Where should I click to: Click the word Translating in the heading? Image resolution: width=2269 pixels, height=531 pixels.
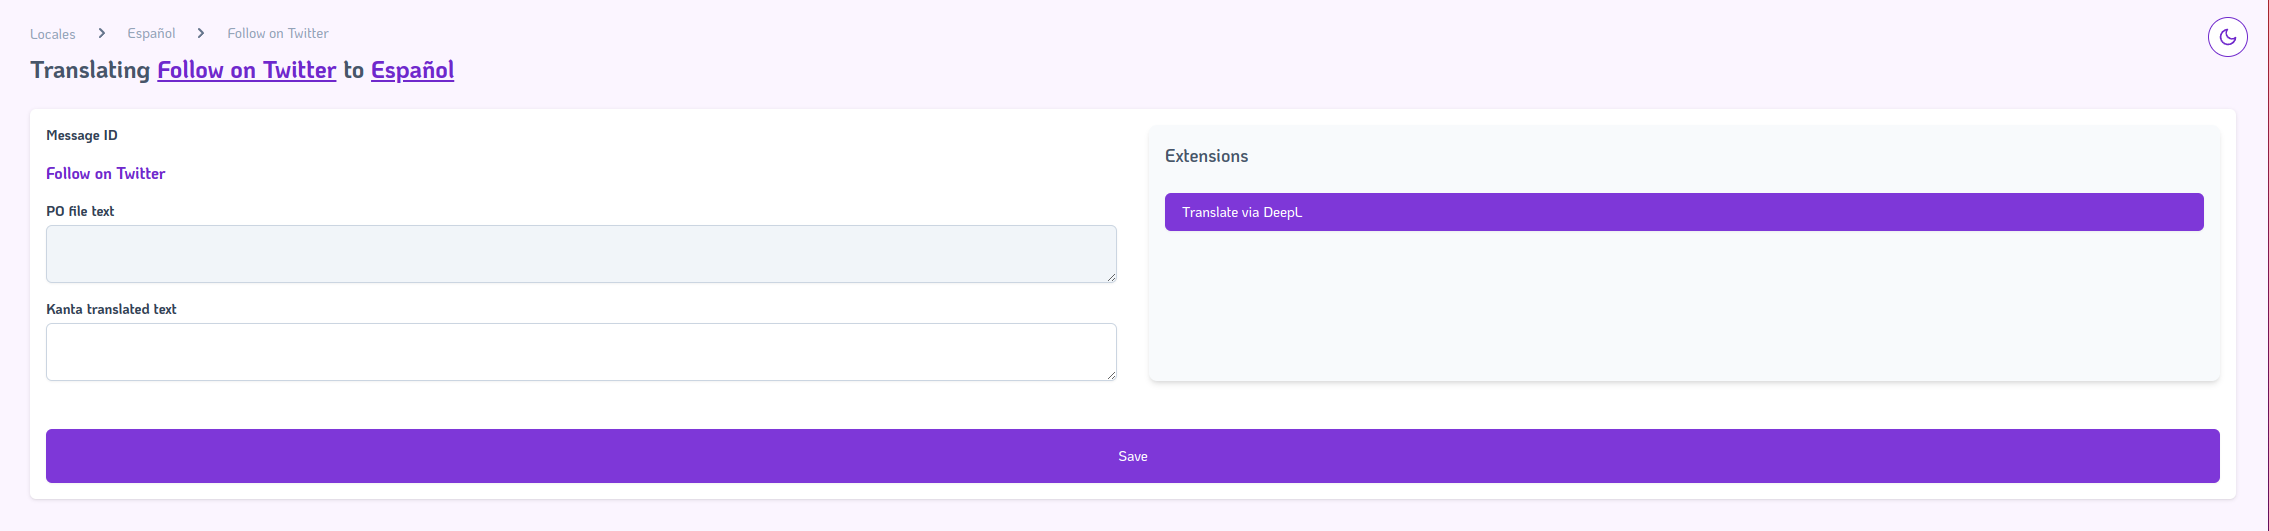click(90, 70)
